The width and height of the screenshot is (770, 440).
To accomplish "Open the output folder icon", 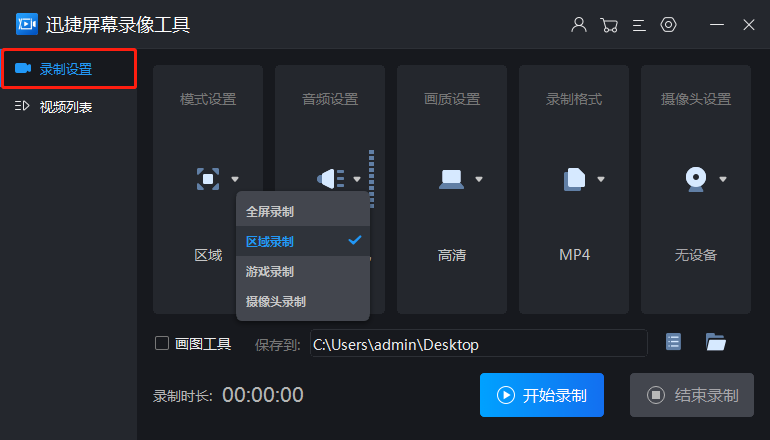I will (715, 342).
